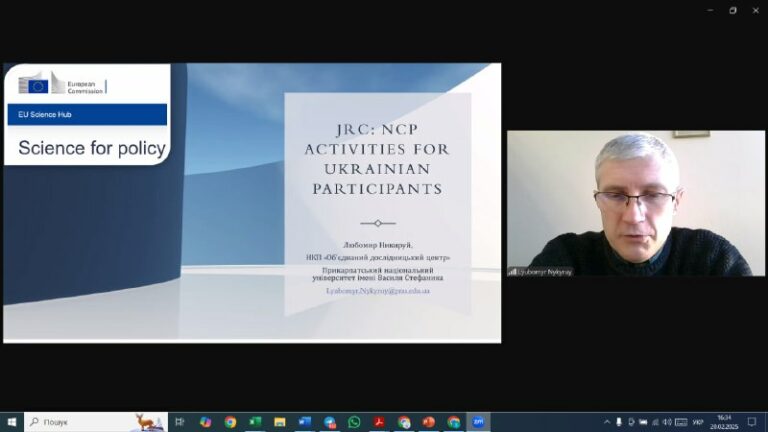Show hidden system tray icons
Image resolution: width=768 pixels, height=432 pixels.
click(607, 422)
